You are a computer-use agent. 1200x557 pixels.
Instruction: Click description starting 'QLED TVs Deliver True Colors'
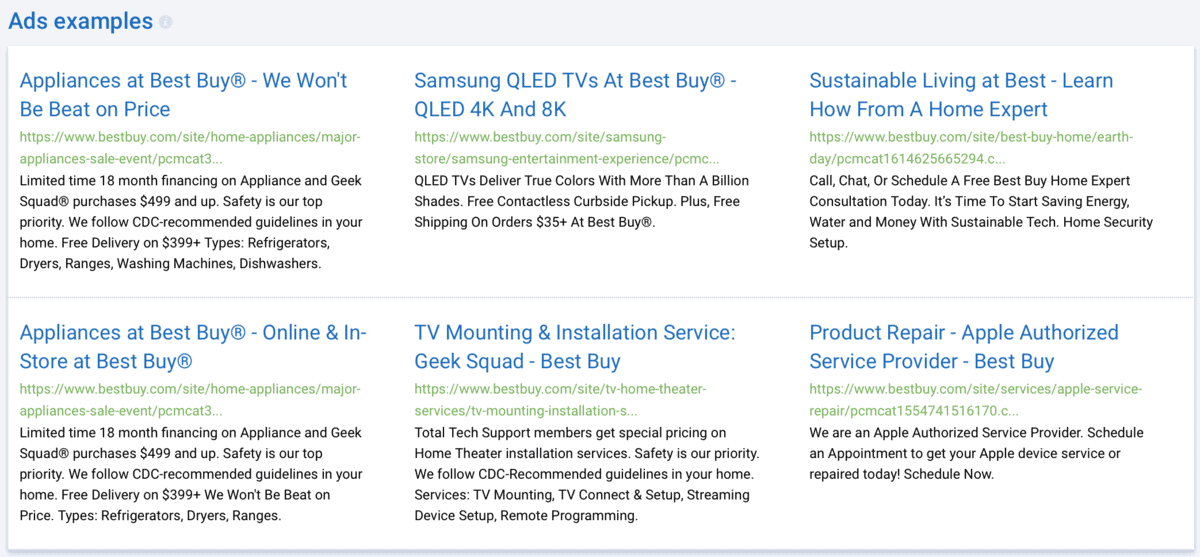click(x=581, y=201)
